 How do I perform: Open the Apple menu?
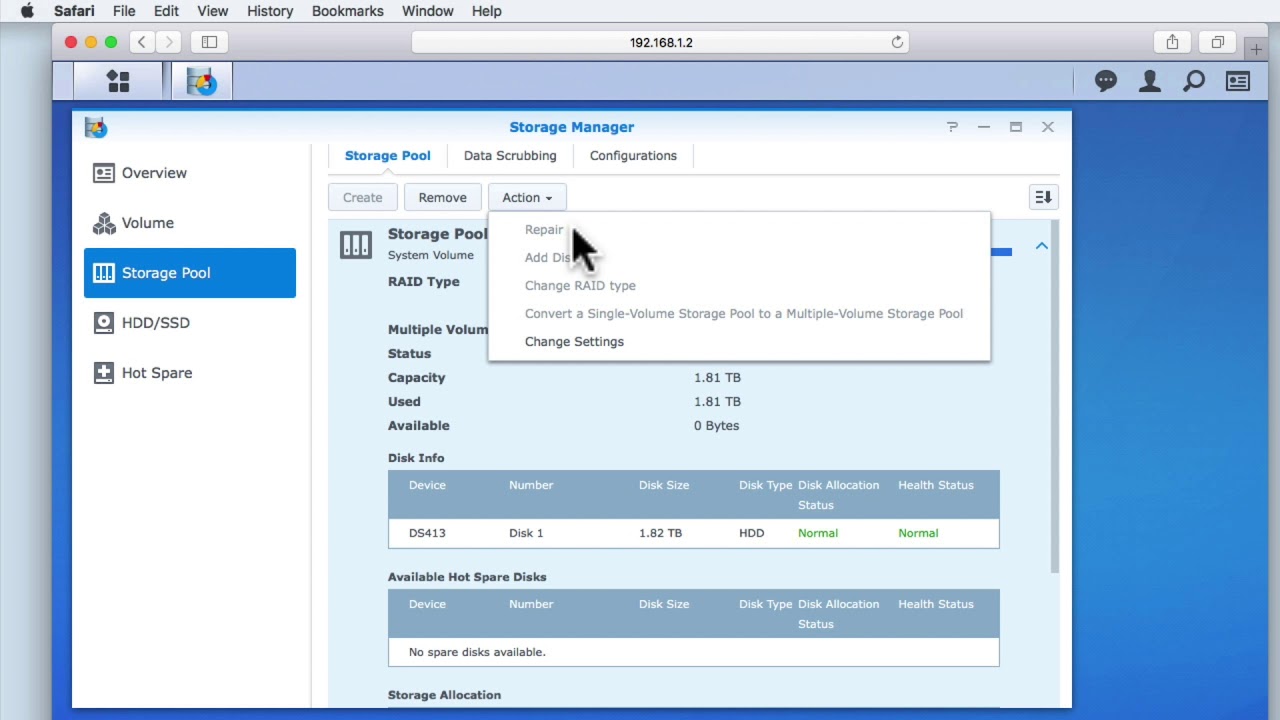click(27, 11)
